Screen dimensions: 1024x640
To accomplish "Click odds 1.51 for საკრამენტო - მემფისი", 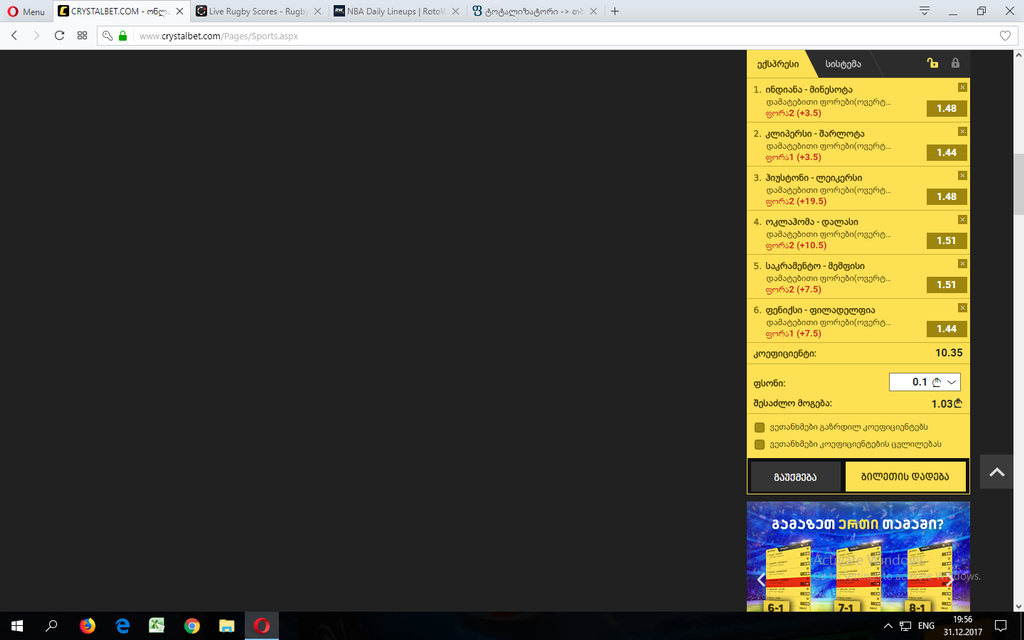I will (946, 285).
